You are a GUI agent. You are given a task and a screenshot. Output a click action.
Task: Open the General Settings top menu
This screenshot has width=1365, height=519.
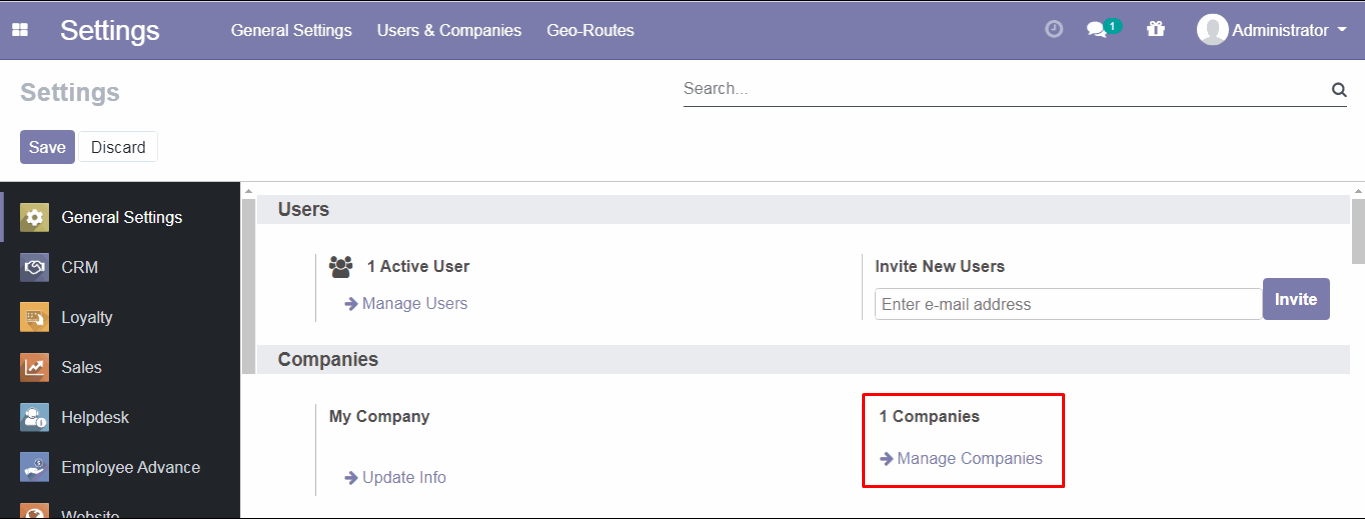pyautogui.click(x=291, y=30)
